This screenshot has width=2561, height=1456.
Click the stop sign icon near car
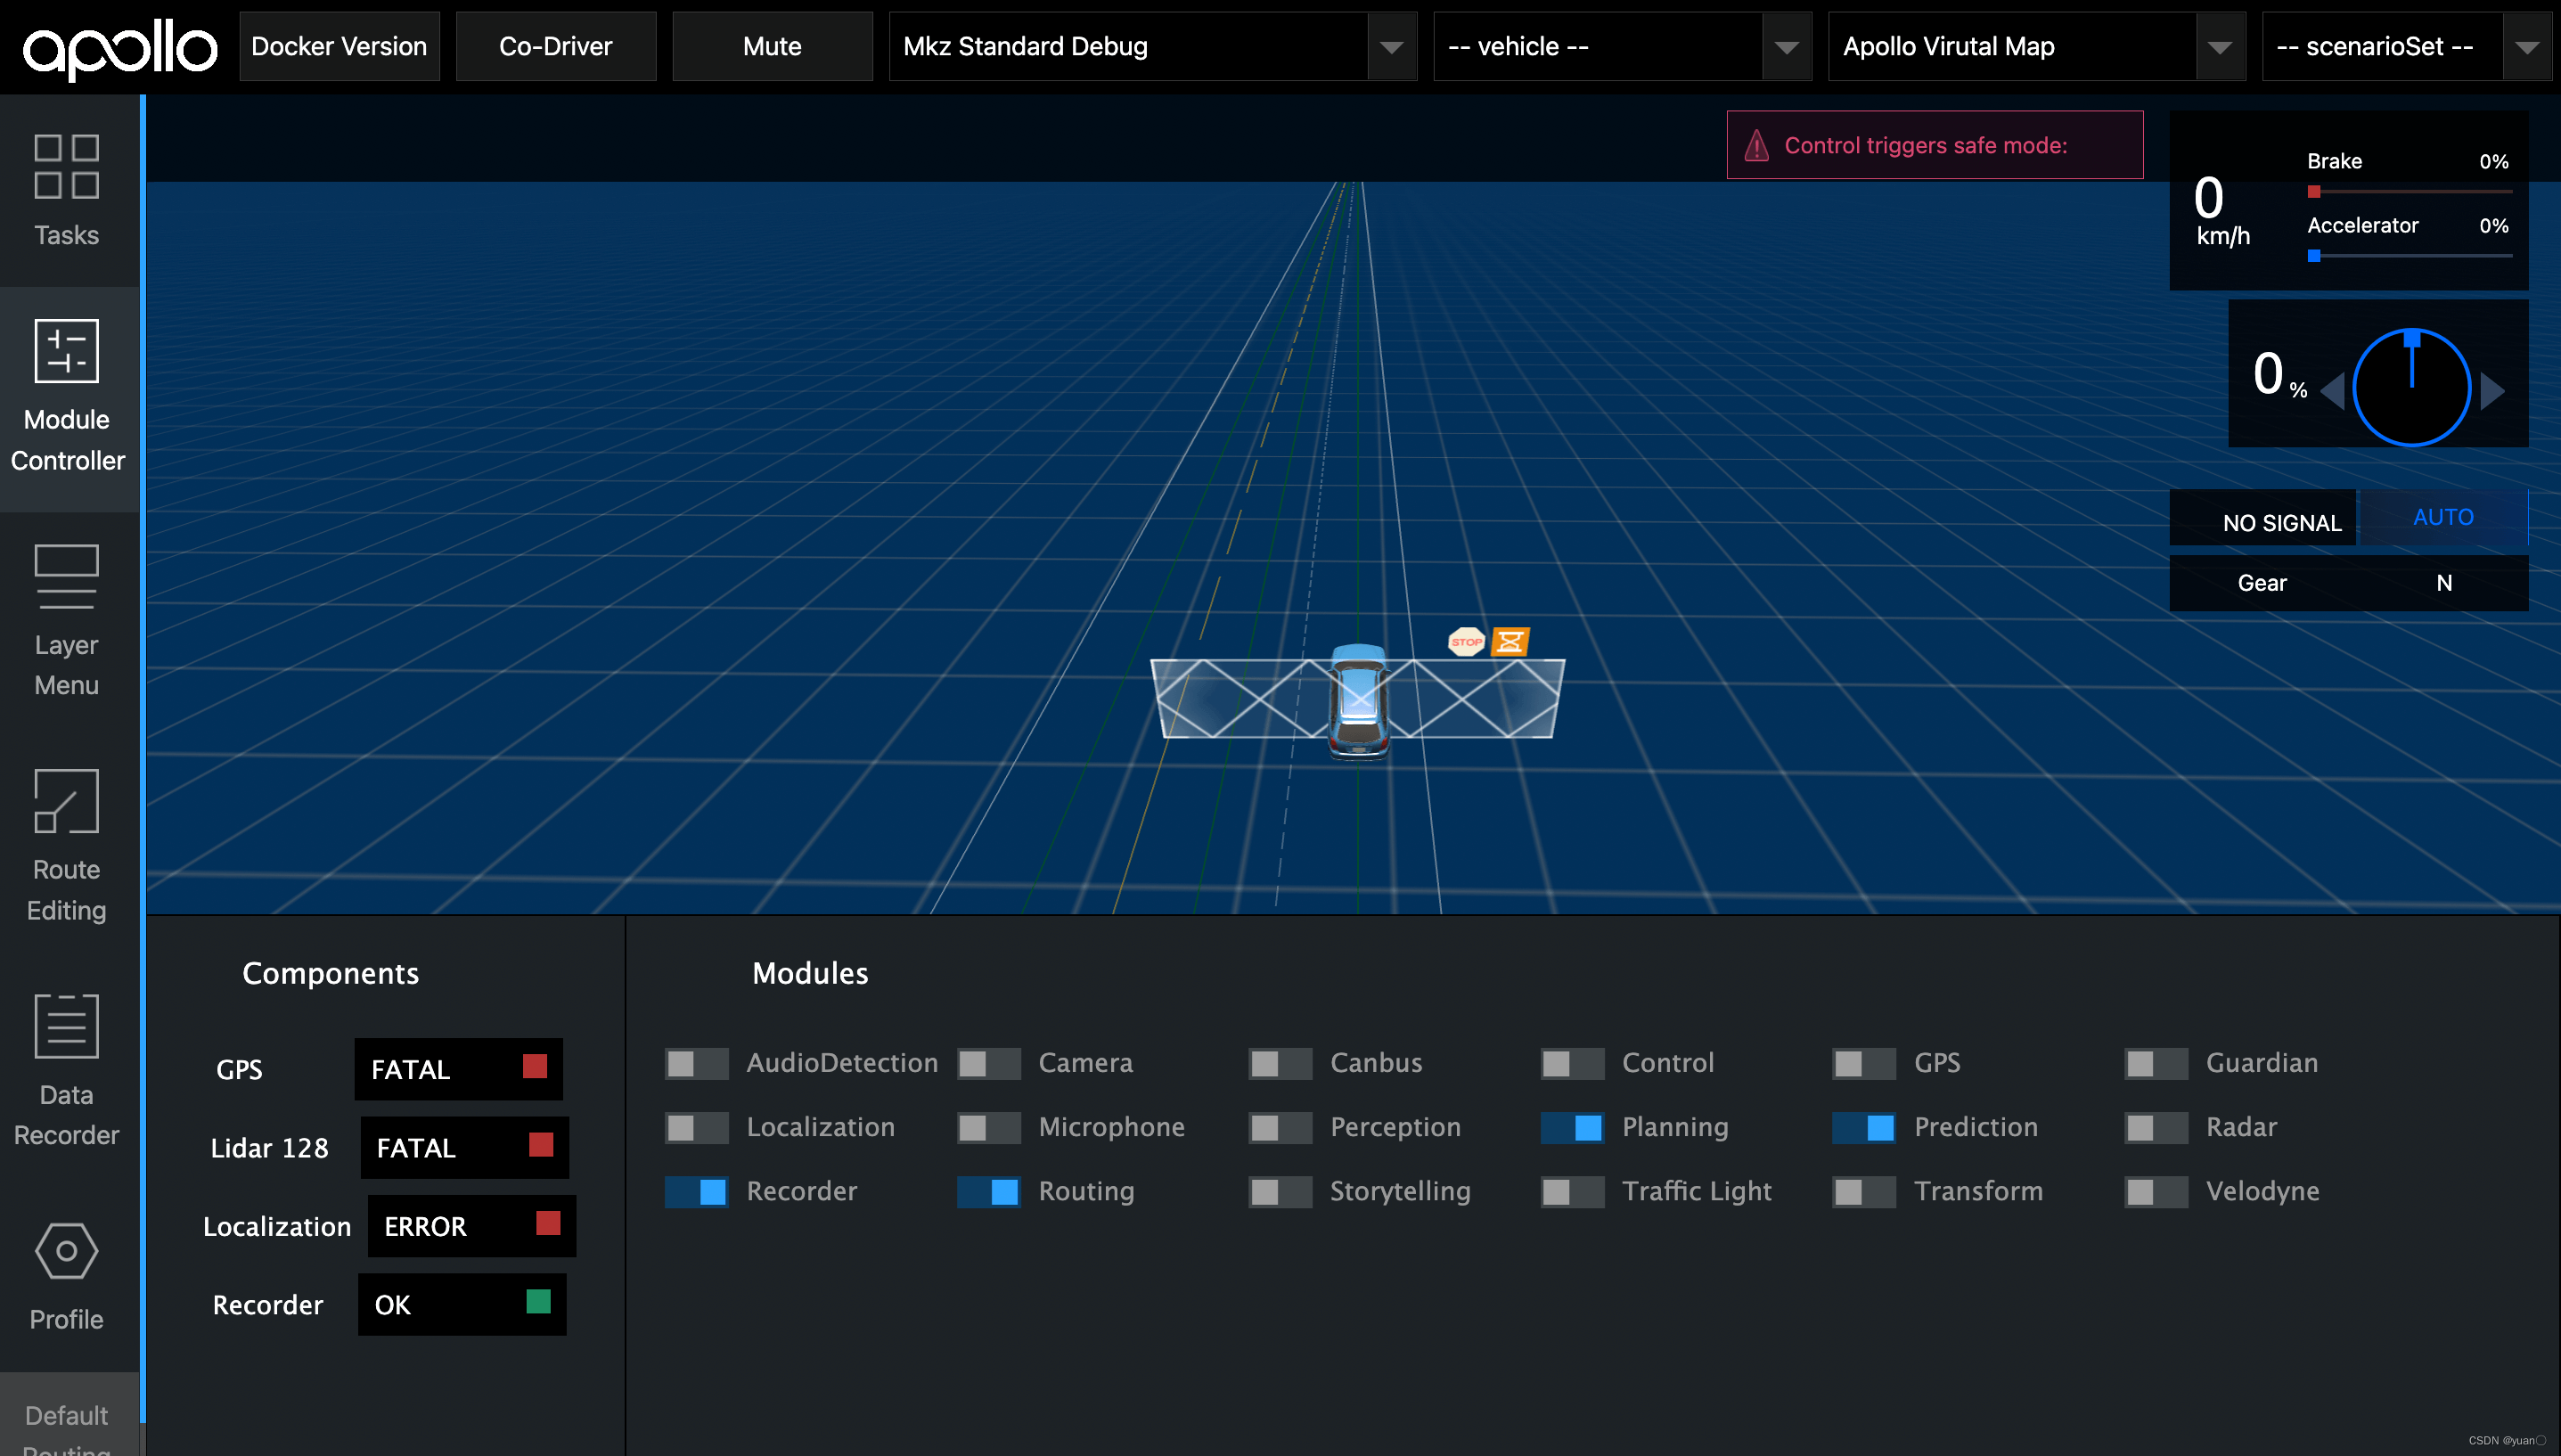(x=1466, y=642)
